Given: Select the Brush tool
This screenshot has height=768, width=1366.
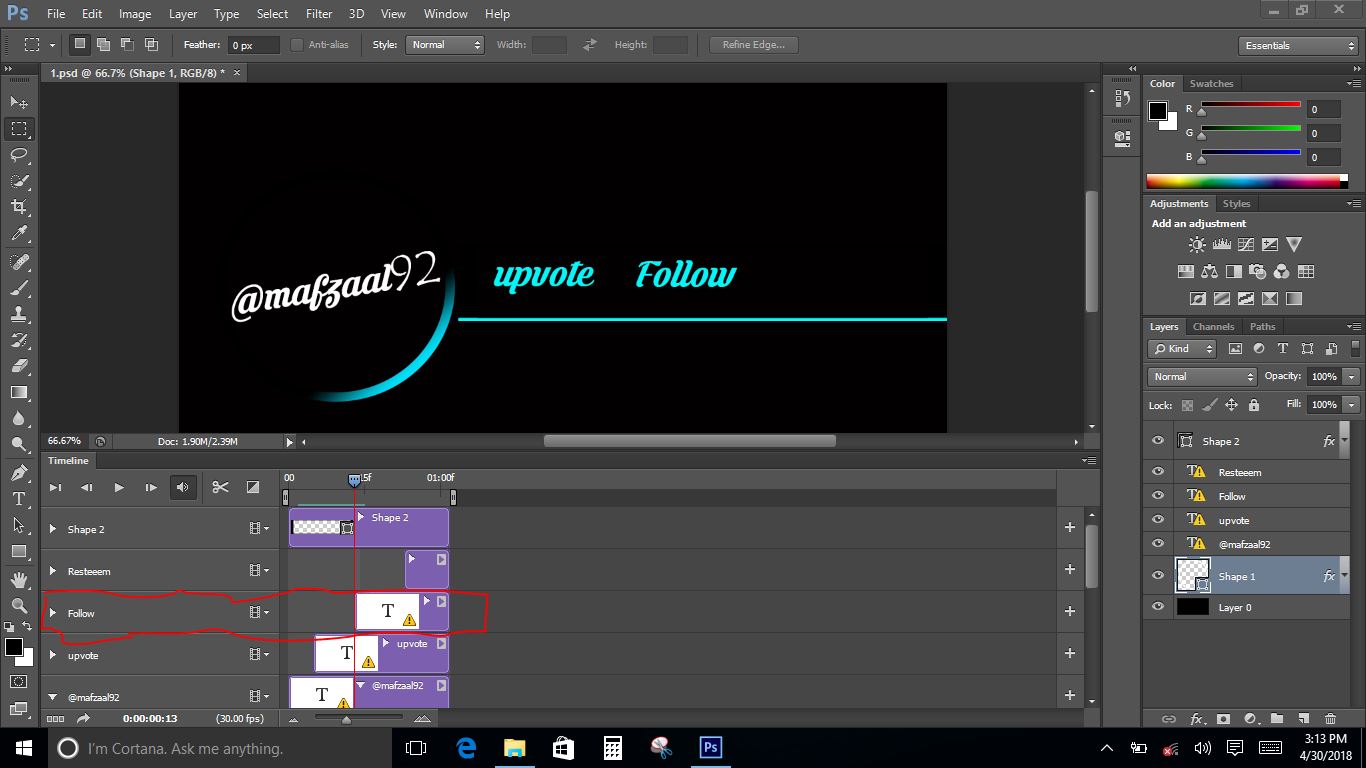Looking at the screenshot, I should coord(19,288).
